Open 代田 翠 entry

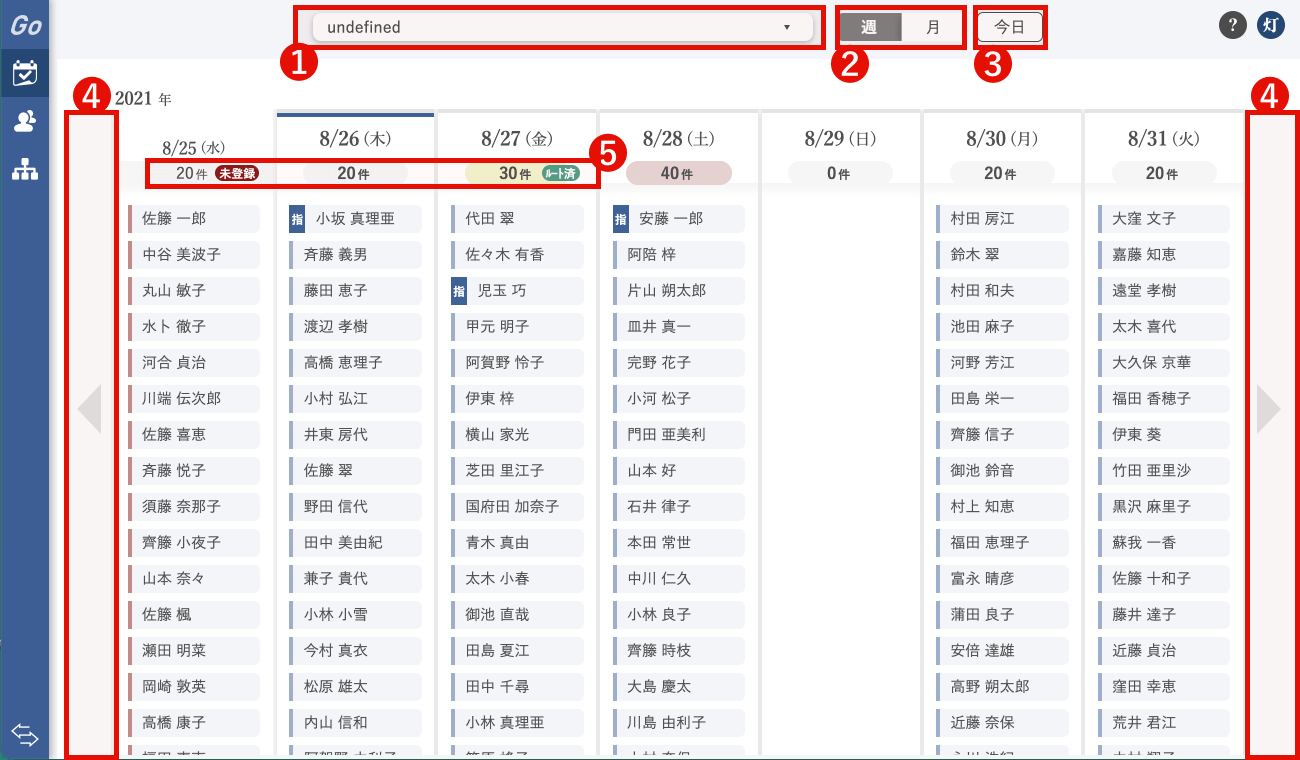517,219
